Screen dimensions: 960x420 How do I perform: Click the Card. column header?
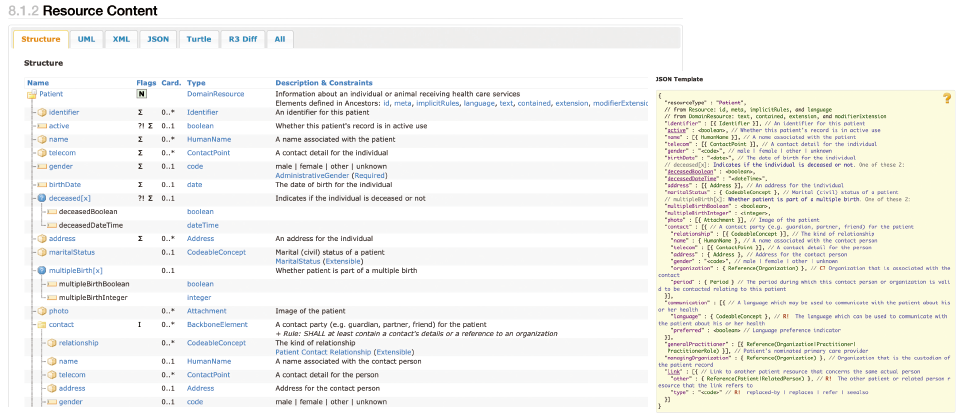[x=171, y=83]
